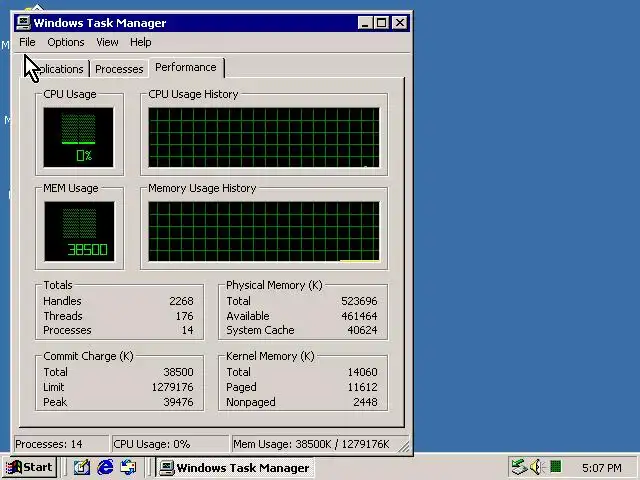
Task: Click the volume speaker tray icon
Action: 536,467
